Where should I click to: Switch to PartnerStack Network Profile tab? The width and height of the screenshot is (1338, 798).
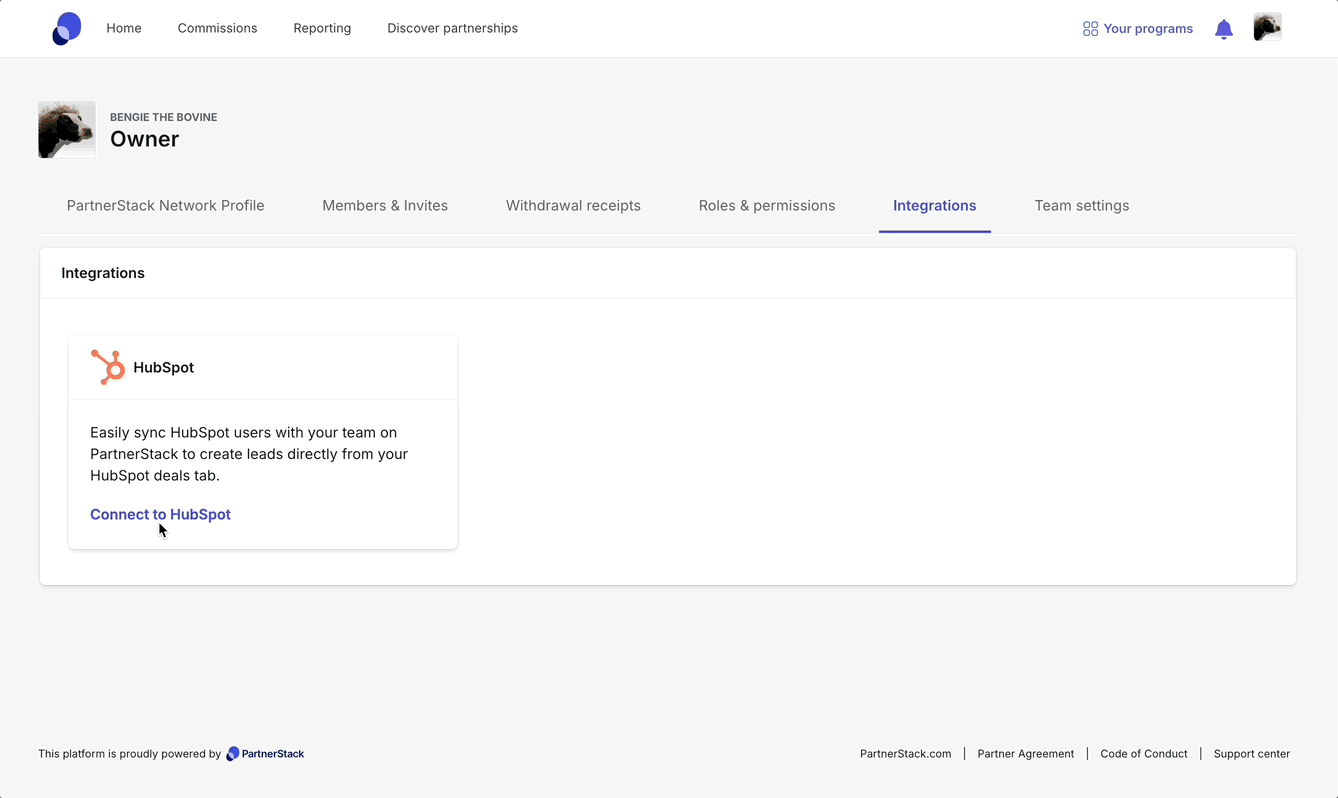pos(166,206)
